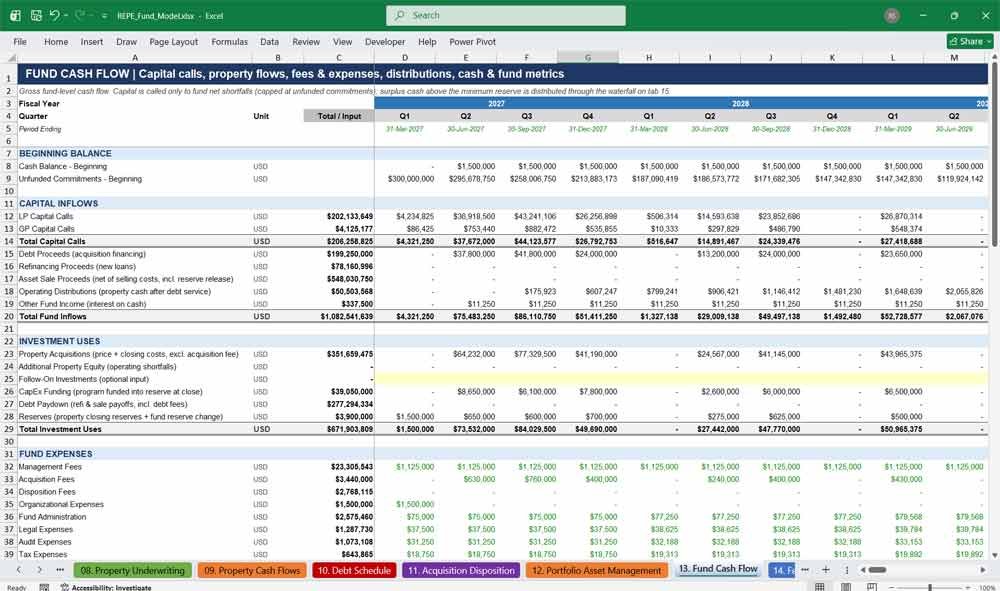The width and height of the screenshot is (1000, 591).
Task: Click the zoom out minus button
Action: [892, 587]
